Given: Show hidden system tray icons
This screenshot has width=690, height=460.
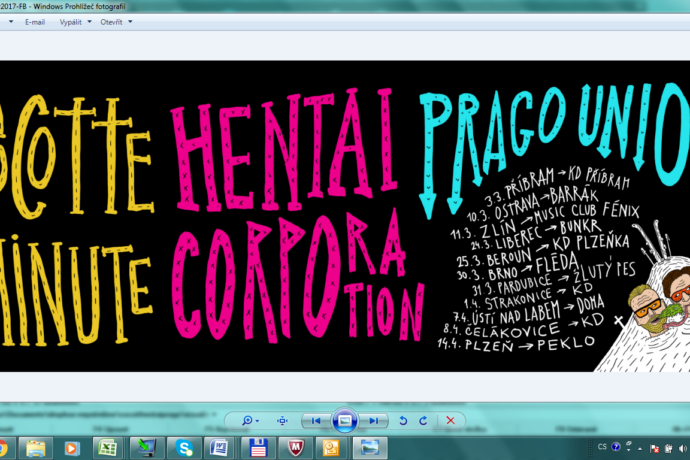Looking at the screenshot, I should [640, 449].
